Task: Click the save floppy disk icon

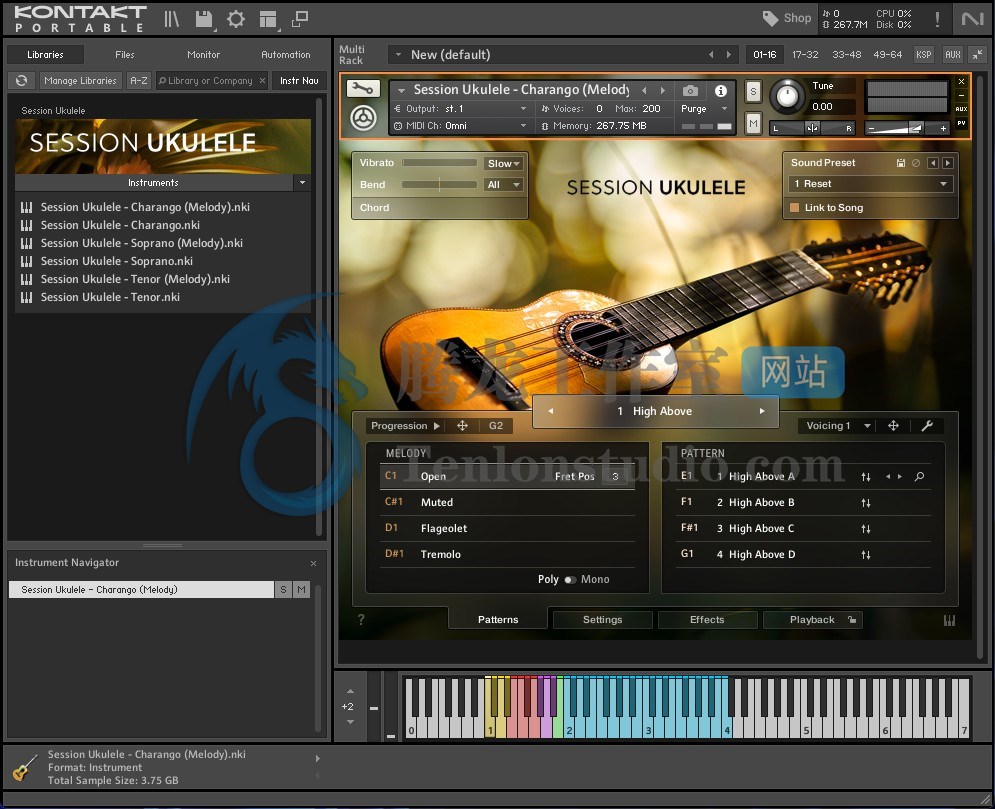Action: [204, 19]
